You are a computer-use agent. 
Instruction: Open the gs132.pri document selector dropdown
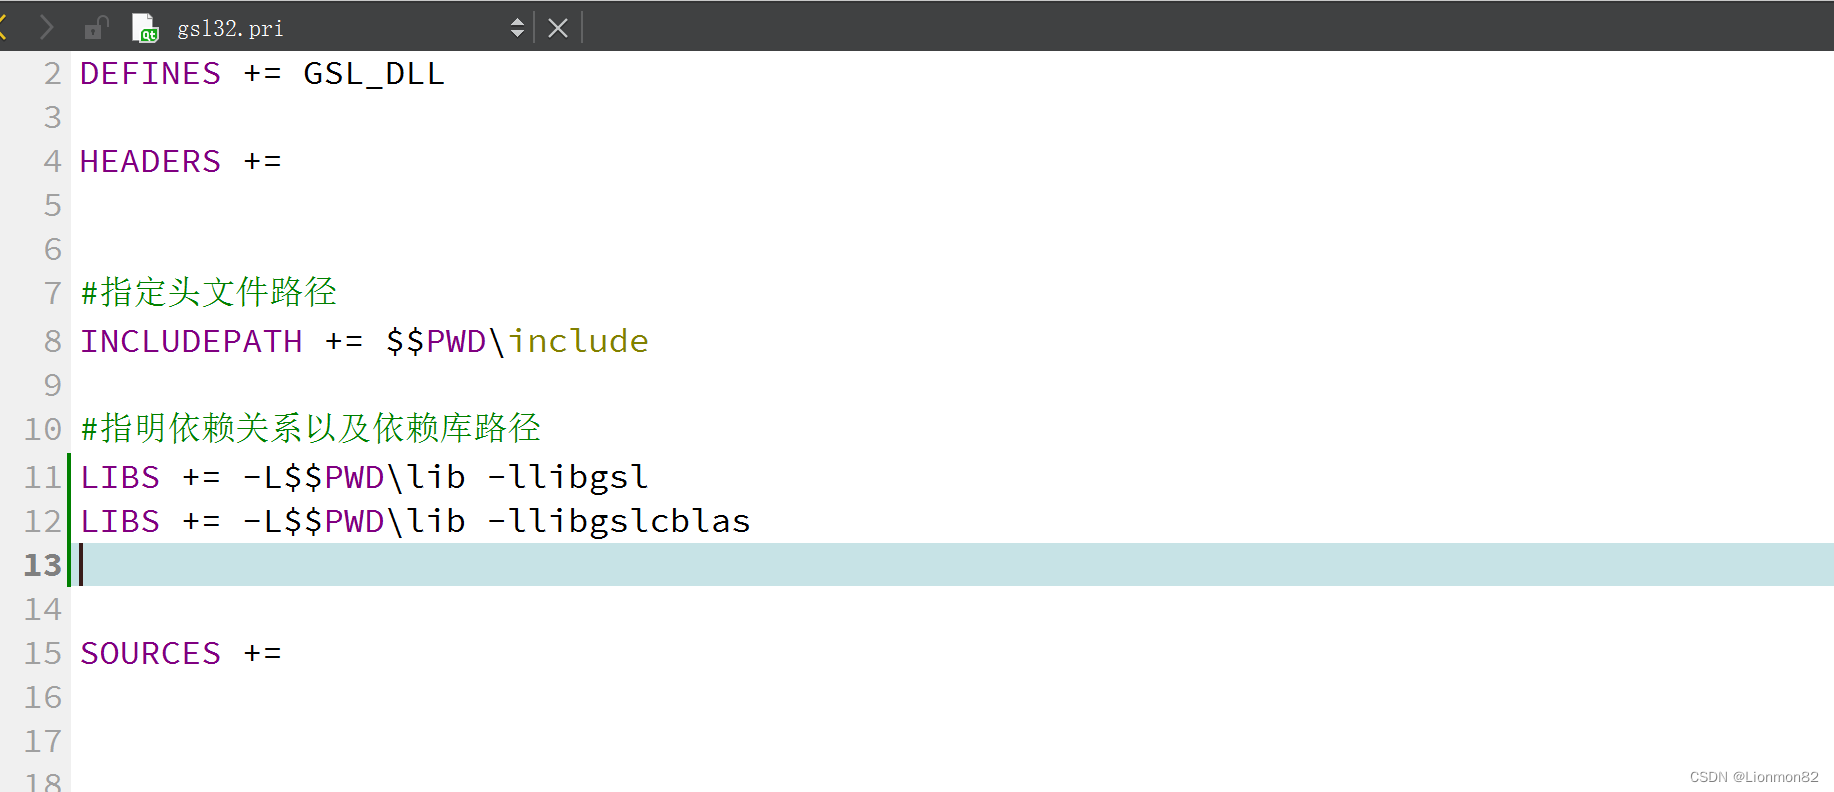(517, 27)
